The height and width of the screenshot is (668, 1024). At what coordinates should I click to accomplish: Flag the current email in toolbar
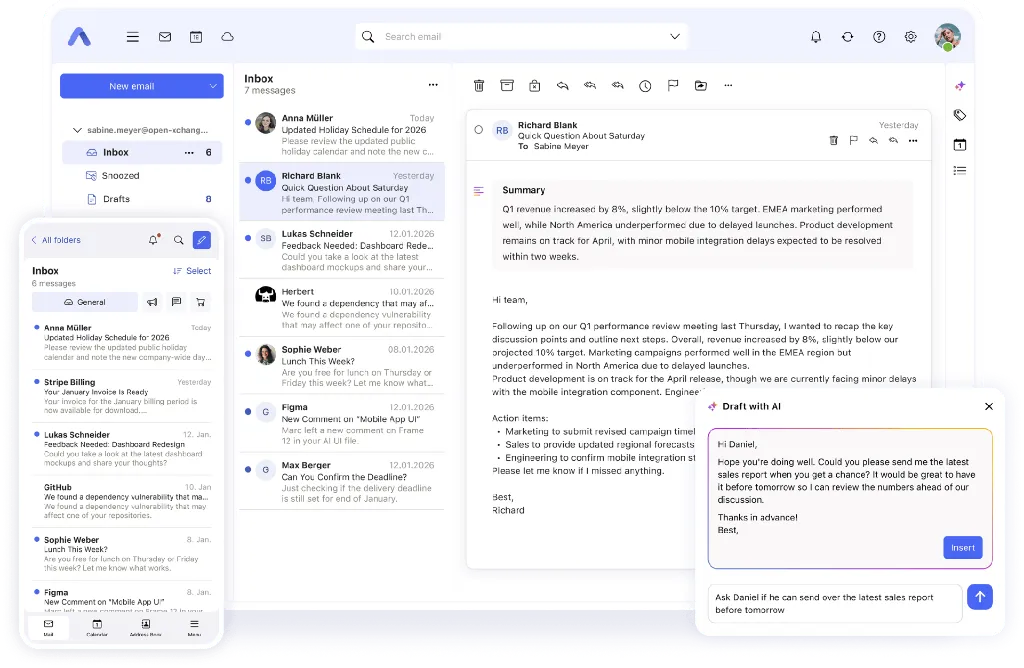click(673, 86)
